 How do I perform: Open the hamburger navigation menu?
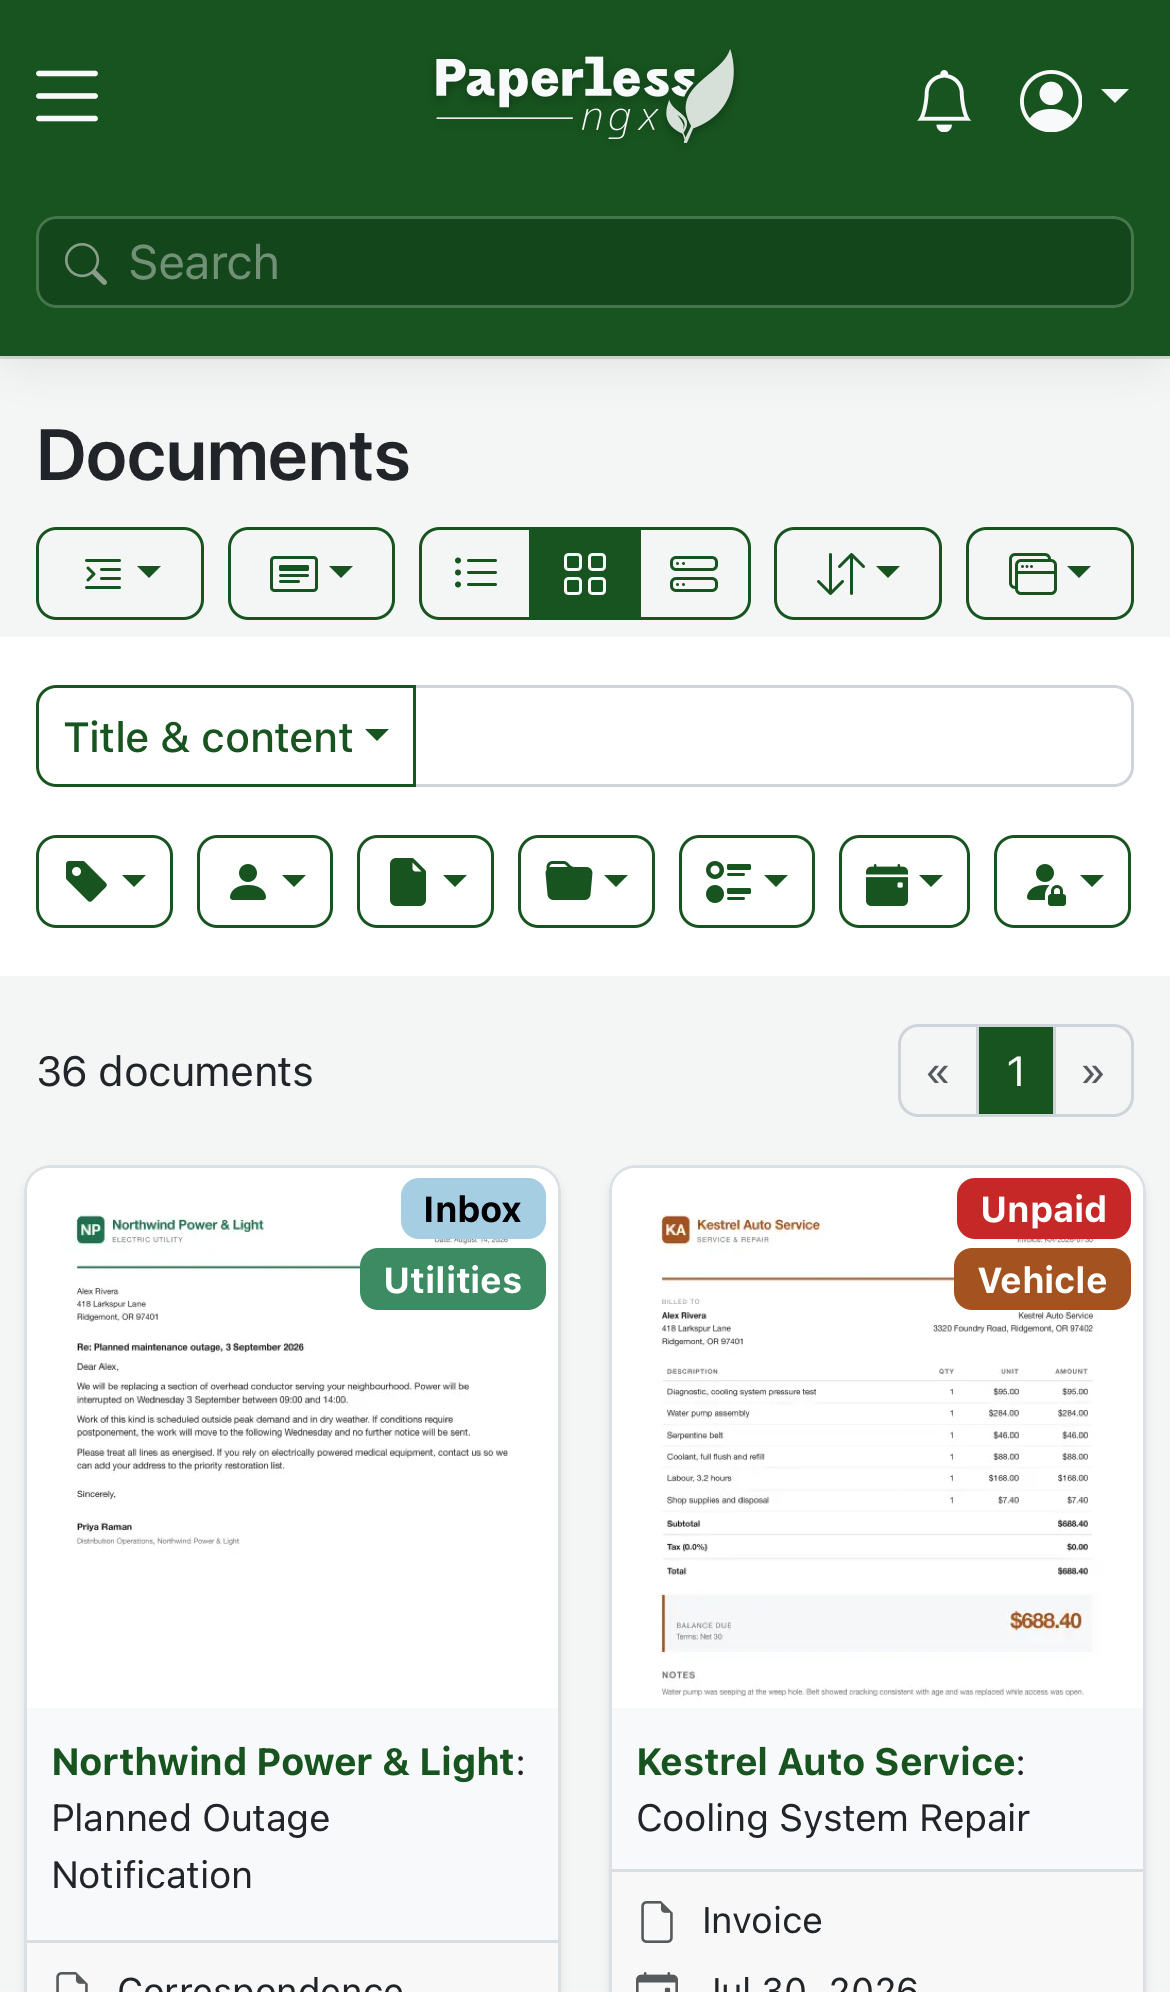(67, 96)
